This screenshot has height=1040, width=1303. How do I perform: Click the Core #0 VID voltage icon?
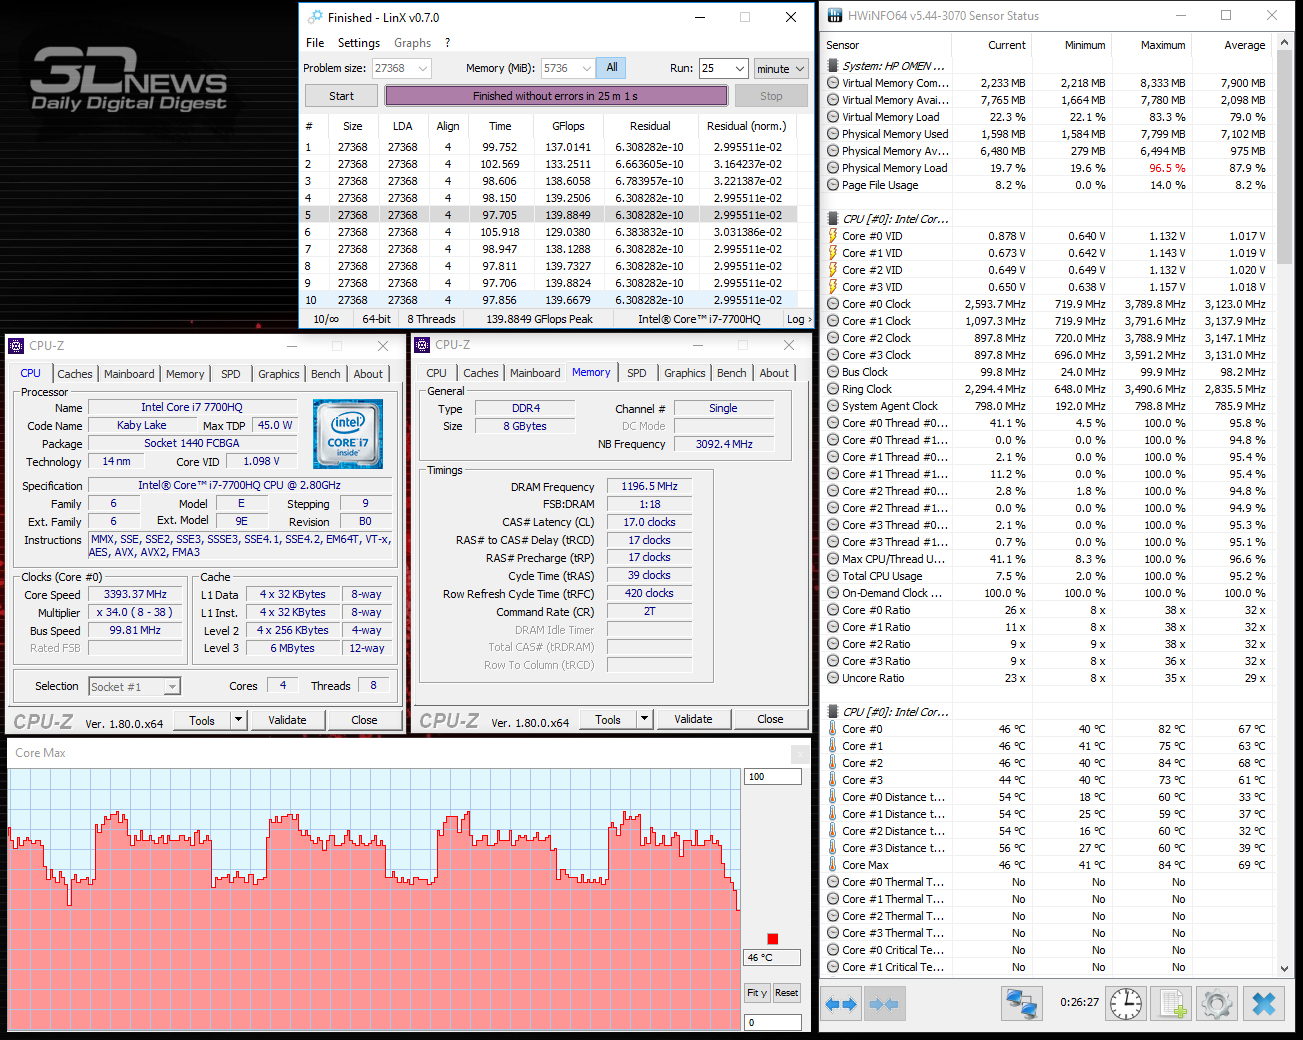[x=833, y=236]
